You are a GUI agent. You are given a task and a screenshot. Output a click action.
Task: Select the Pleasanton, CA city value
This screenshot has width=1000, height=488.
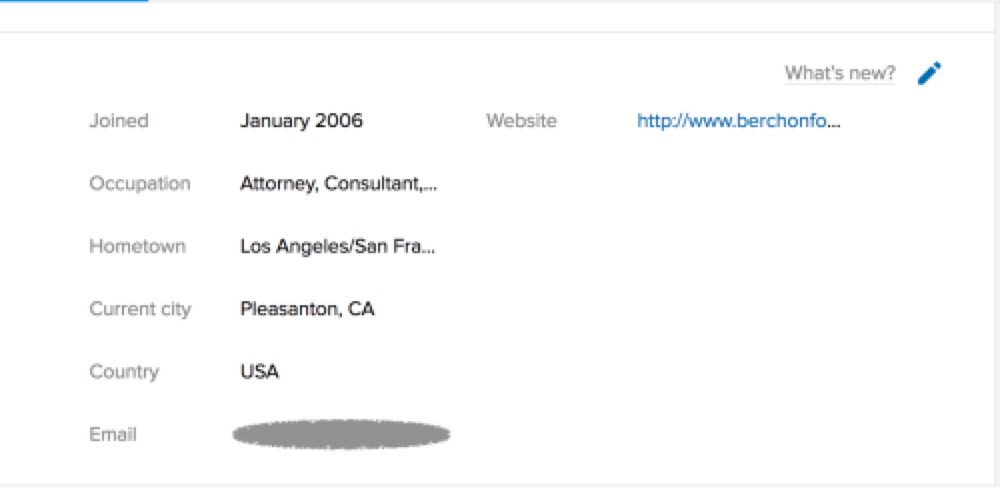coord(307,309)
